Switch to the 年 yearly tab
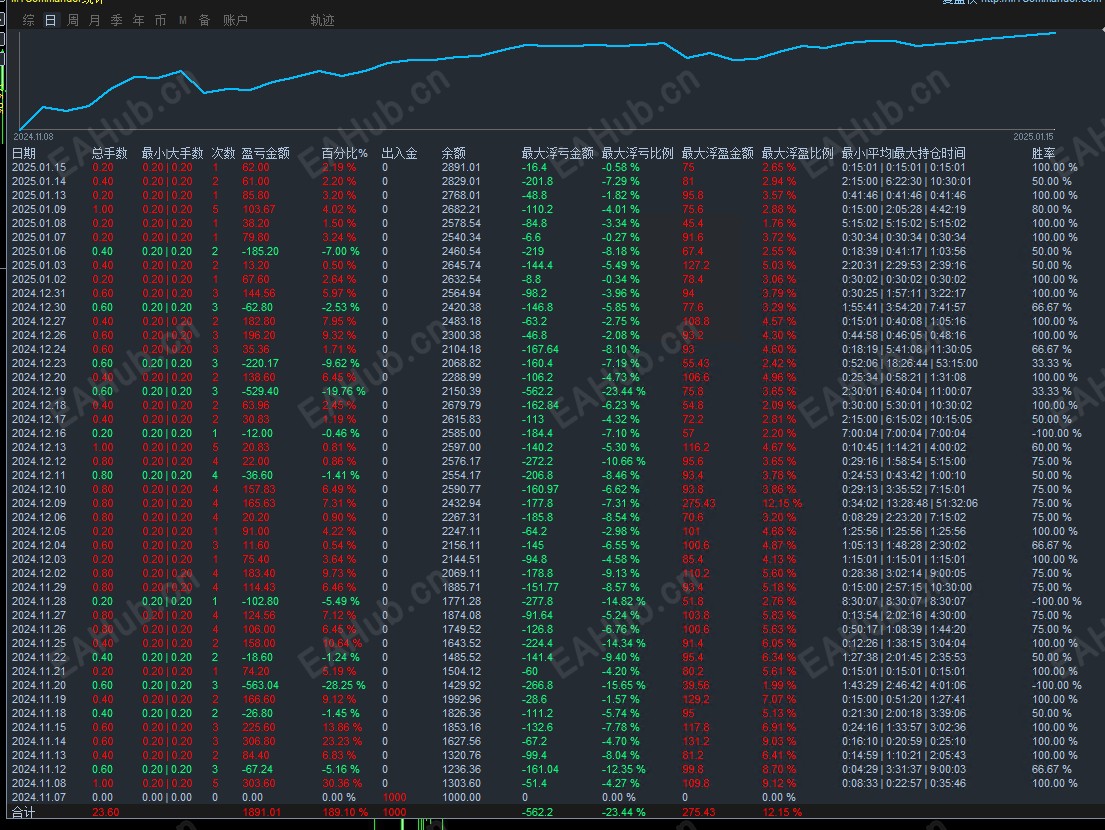 tap(139, 20)
